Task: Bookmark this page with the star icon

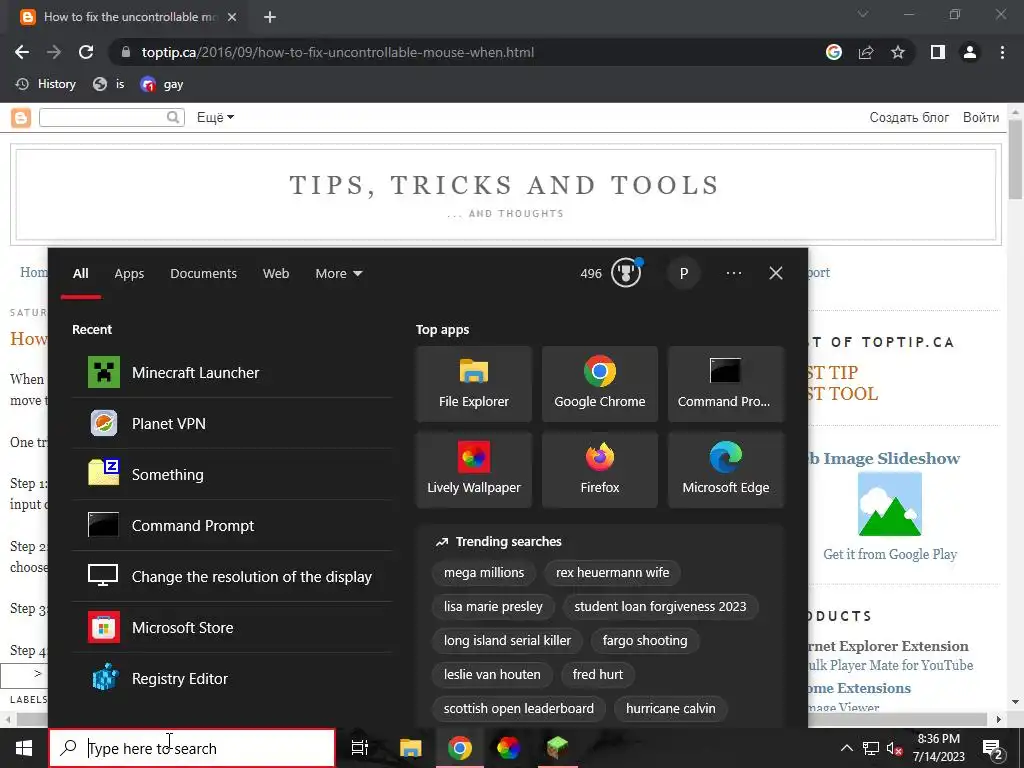Action: [898, 52]
